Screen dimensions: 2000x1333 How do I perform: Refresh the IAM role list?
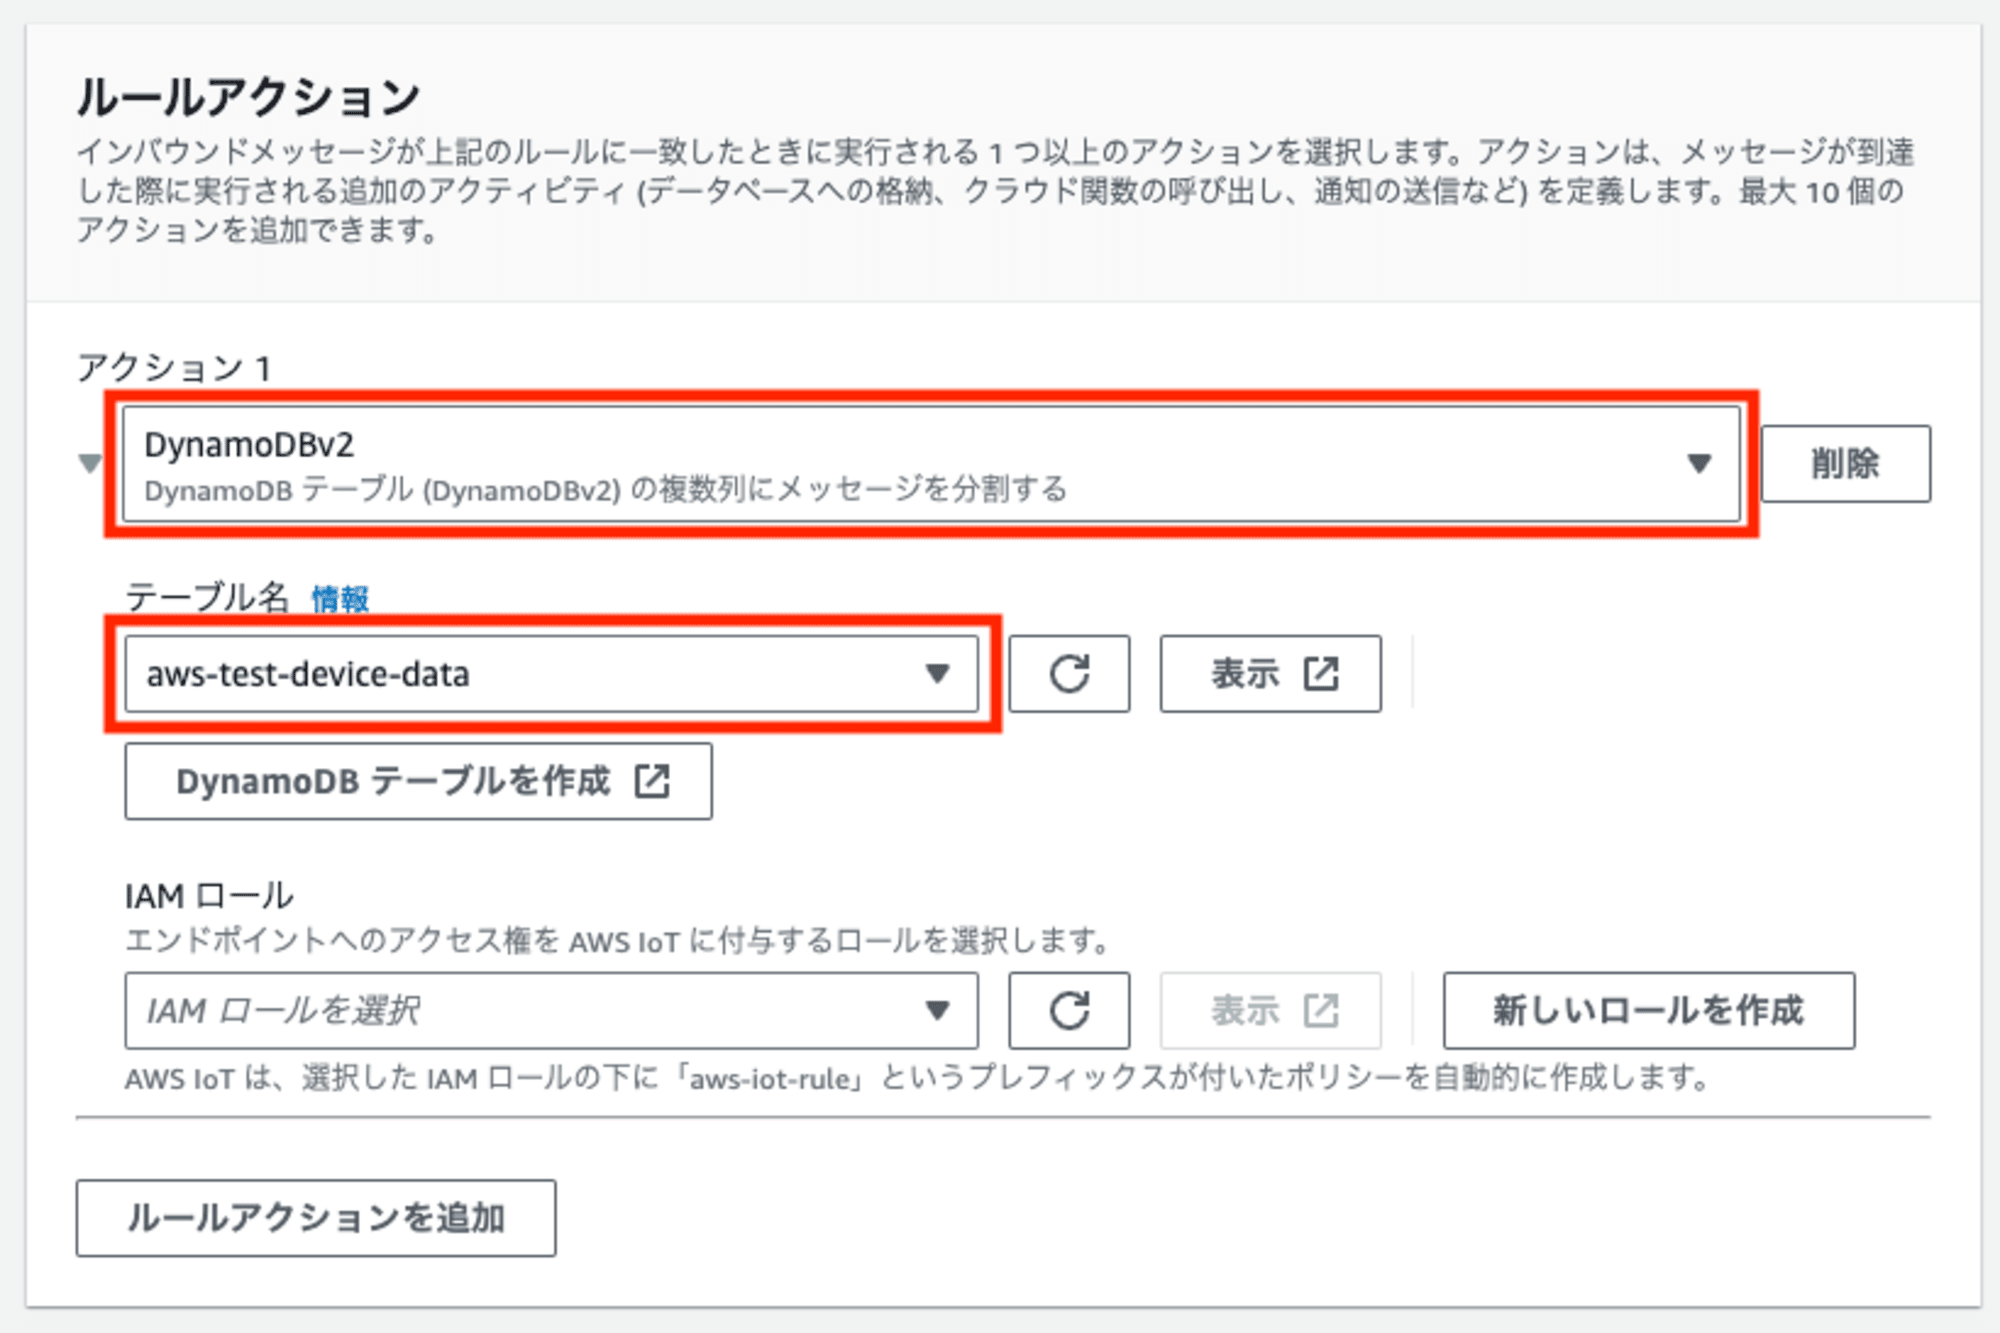click(x=1069, y=1011)
